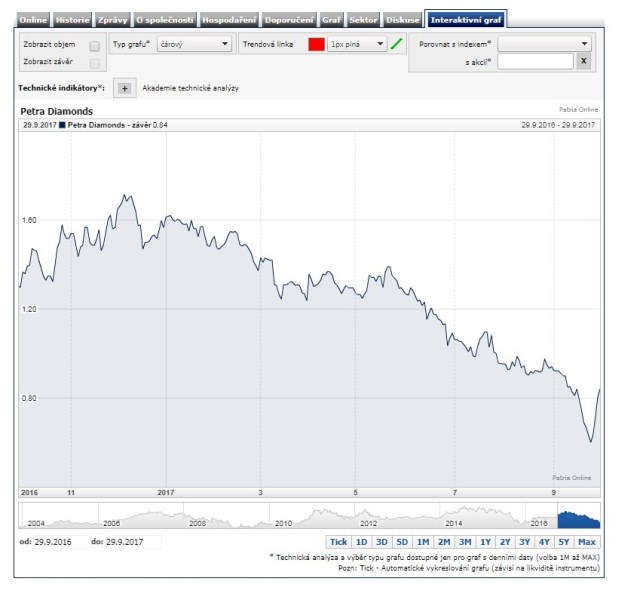This screenshot has height=600, width=643.
Task: Expand the Porovnat s indexem dropdown
Action: pyautogui.click(x=544, y=44)
